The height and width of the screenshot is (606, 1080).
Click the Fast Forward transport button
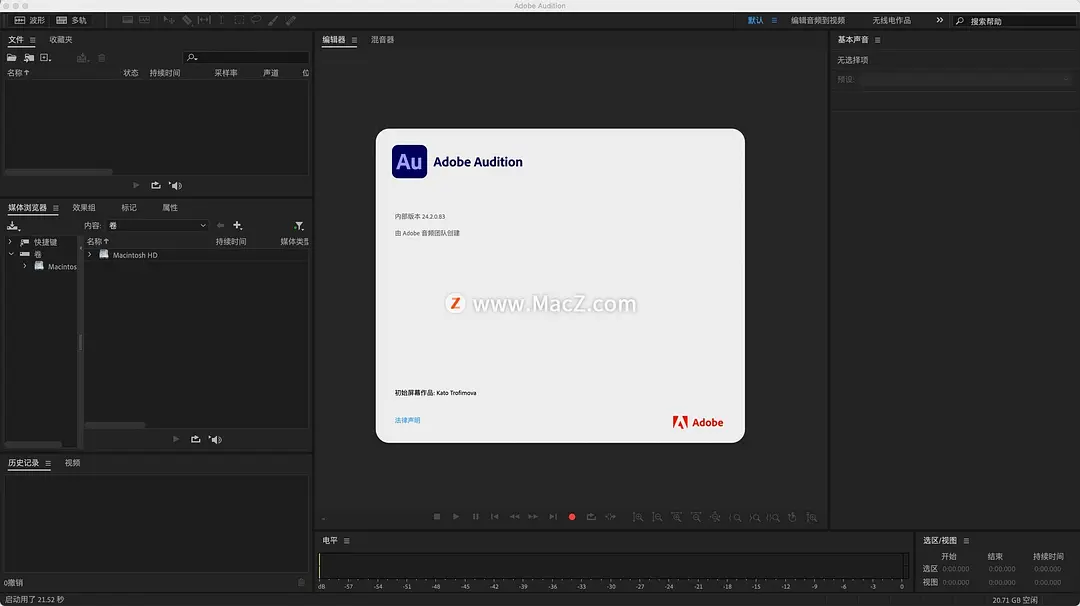[x=533, y=516]
